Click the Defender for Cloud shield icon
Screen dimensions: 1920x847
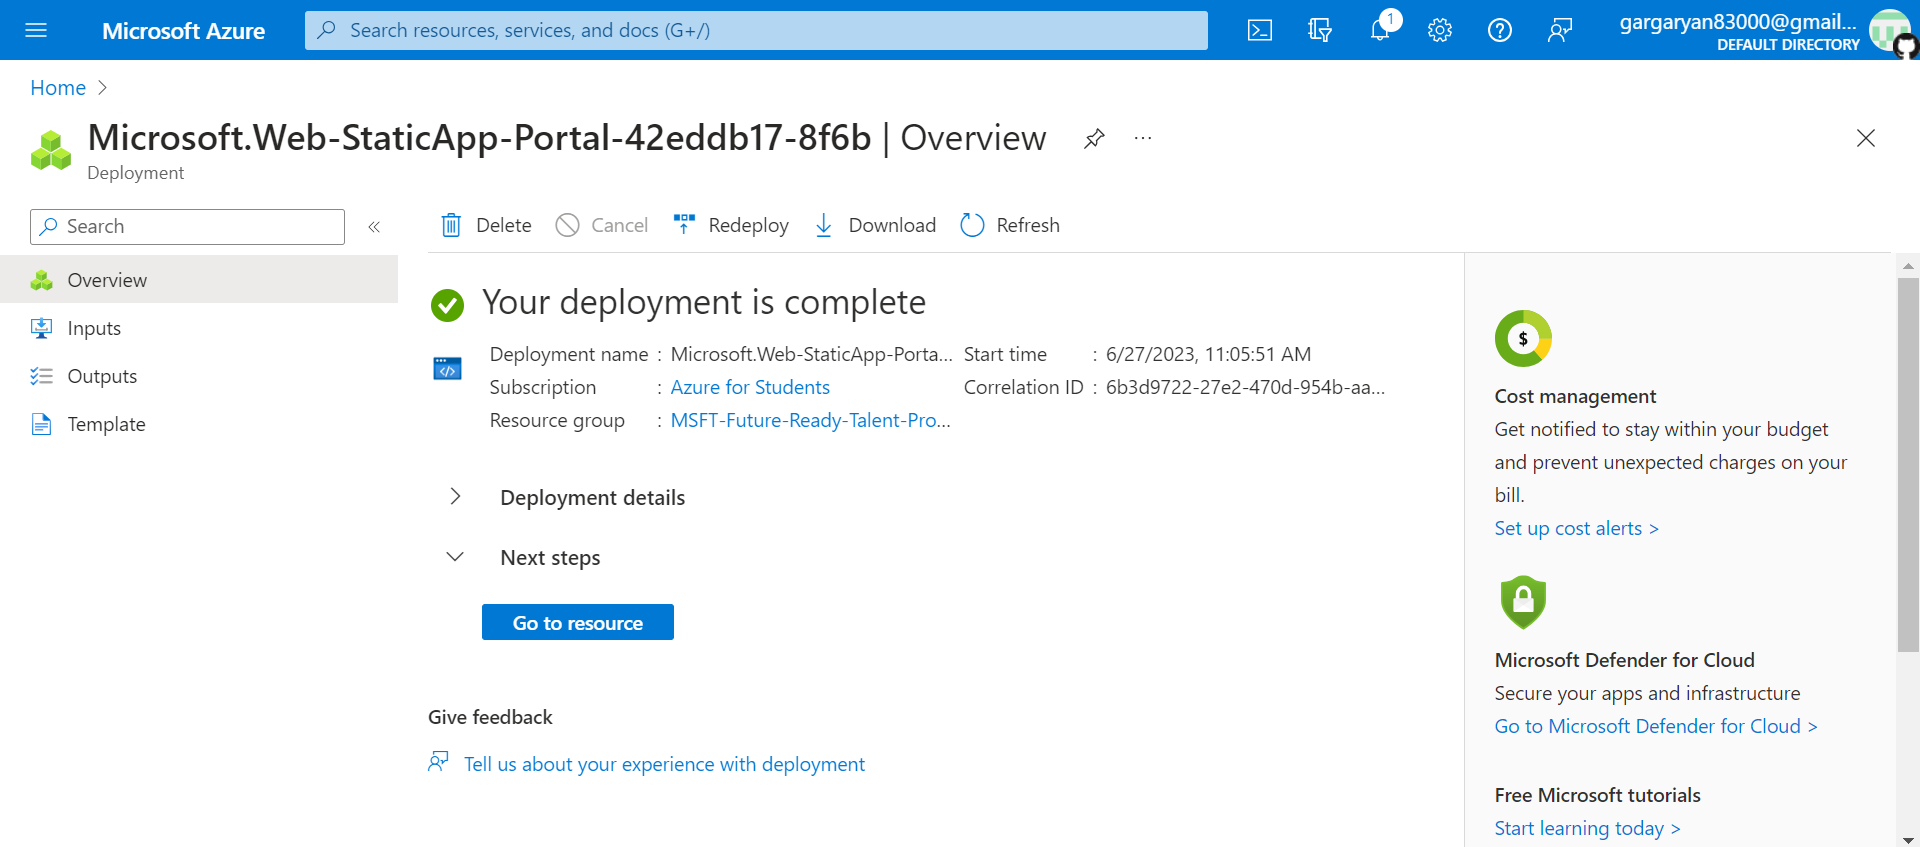[x=1523, y=602]
